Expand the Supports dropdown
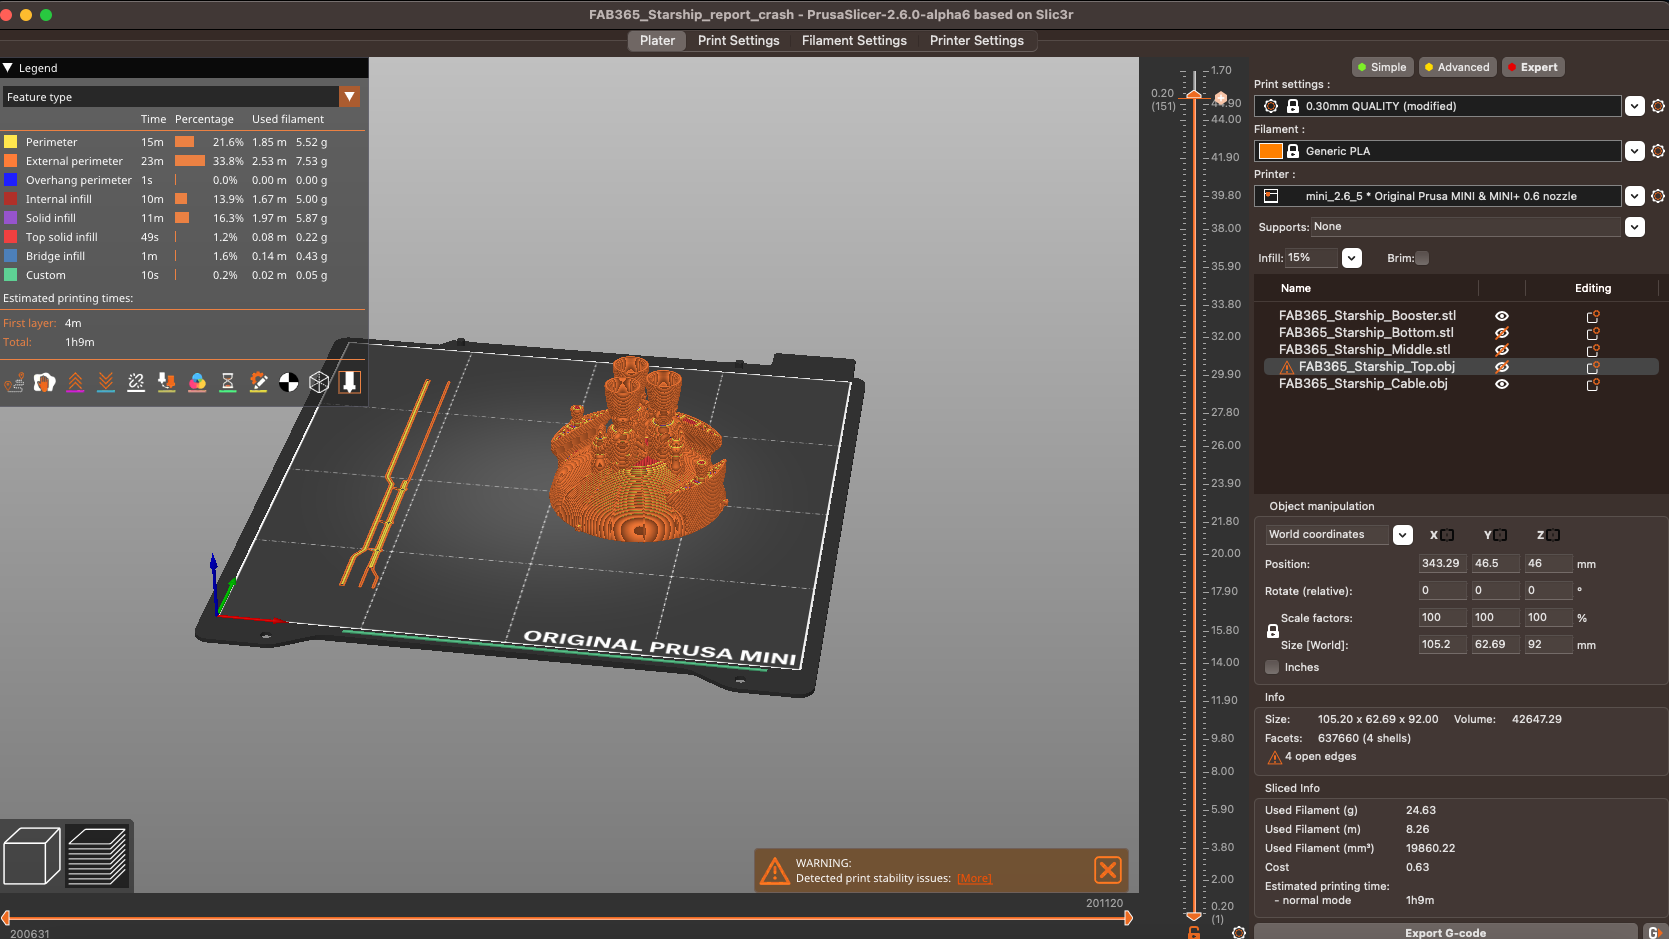Viewport: 1669px width, 939px height. [x=1634, y=227]
